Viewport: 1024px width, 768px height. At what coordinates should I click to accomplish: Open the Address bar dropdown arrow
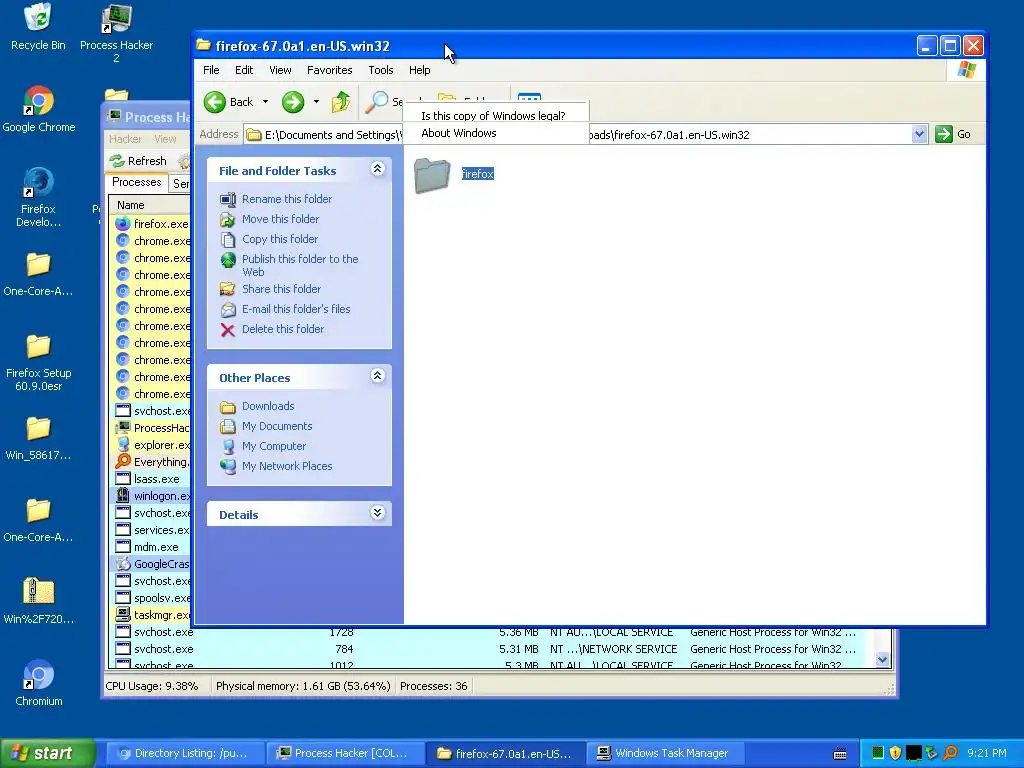point(919,135)
